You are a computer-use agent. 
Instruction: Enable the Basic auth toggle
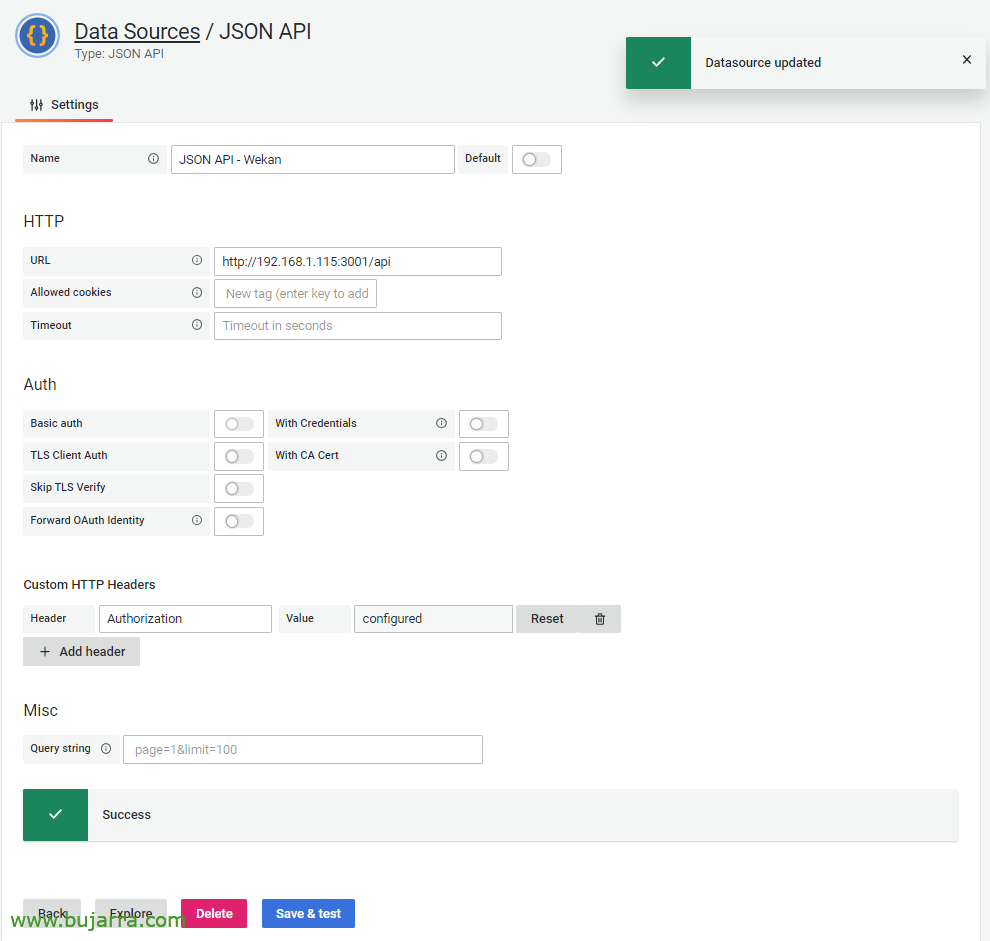click(x=239, y=424)
